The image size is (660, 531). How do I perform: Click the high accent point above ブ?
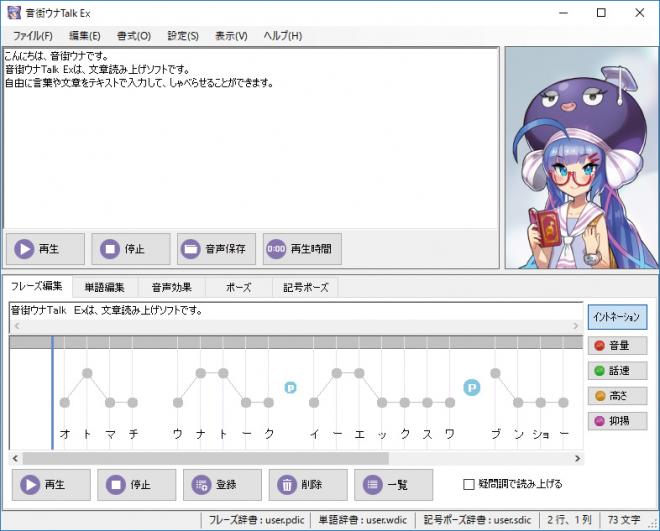[x=495, y=373]
